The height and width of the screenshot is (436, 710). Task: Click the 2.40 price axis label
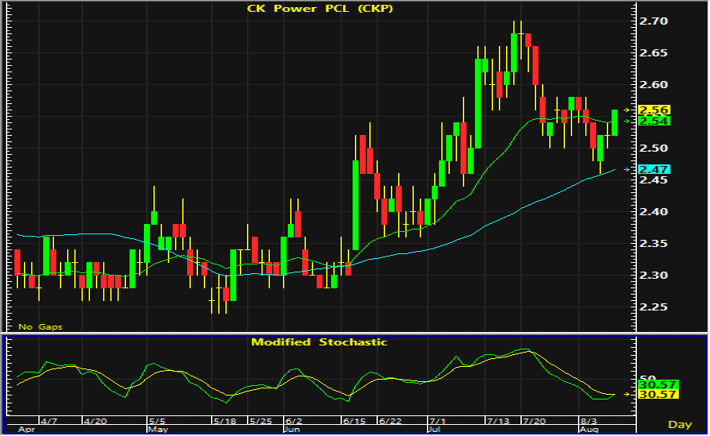(x=653, y=211)
